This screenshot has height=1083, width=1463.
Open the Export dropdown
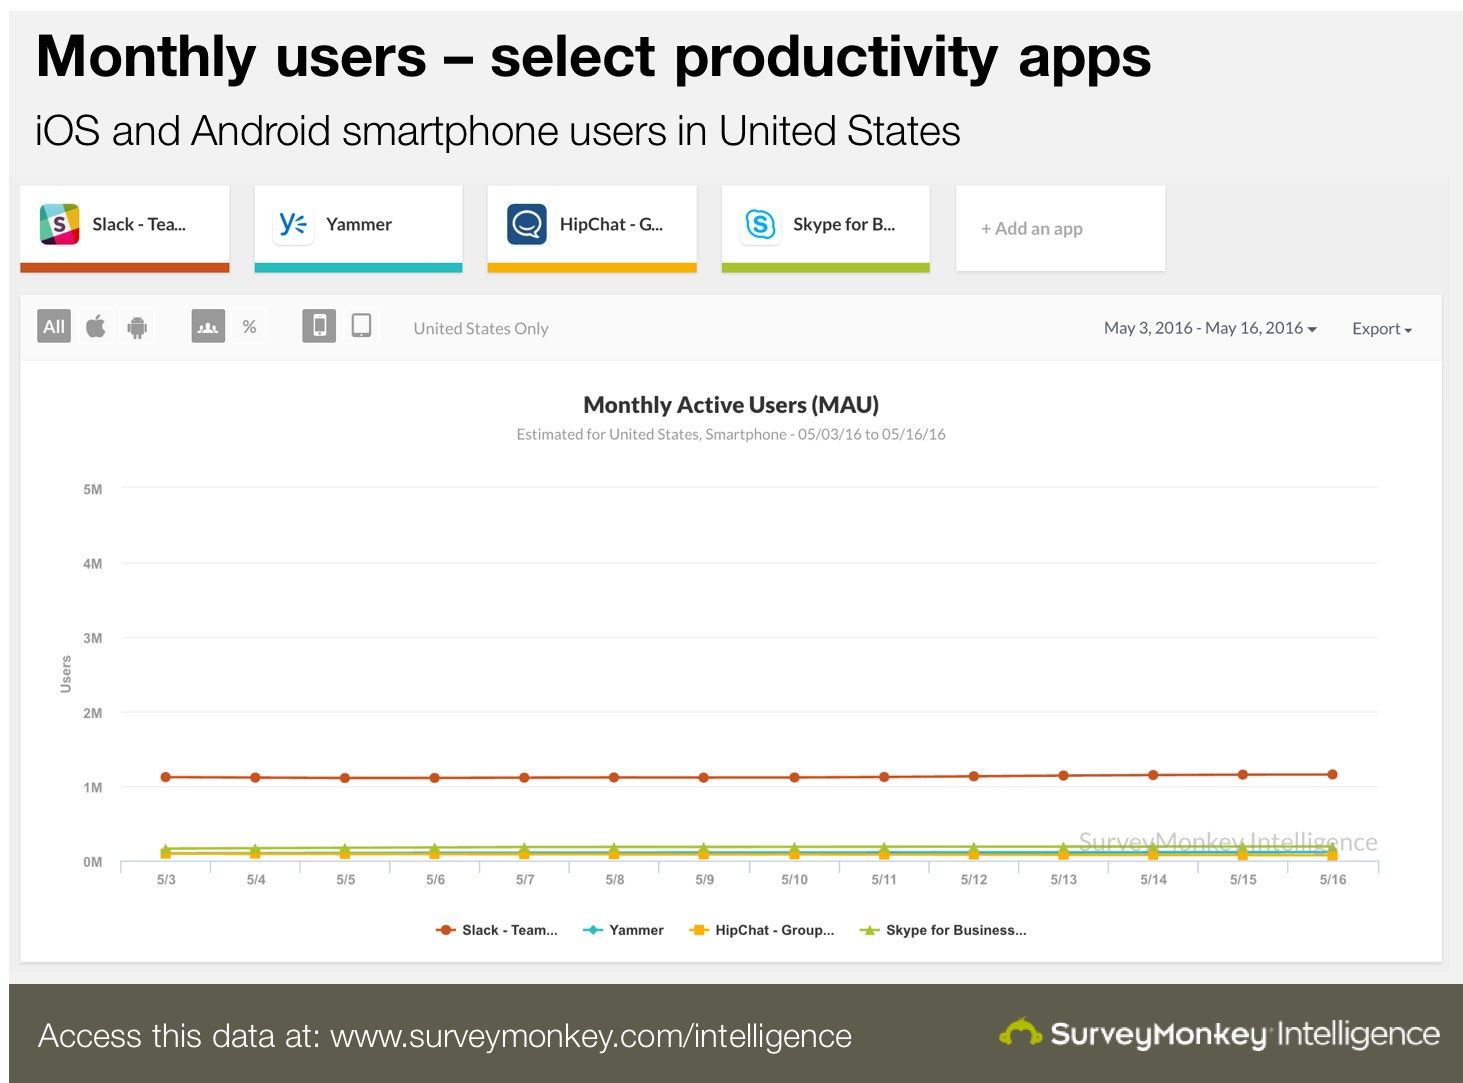(1381, 328)
